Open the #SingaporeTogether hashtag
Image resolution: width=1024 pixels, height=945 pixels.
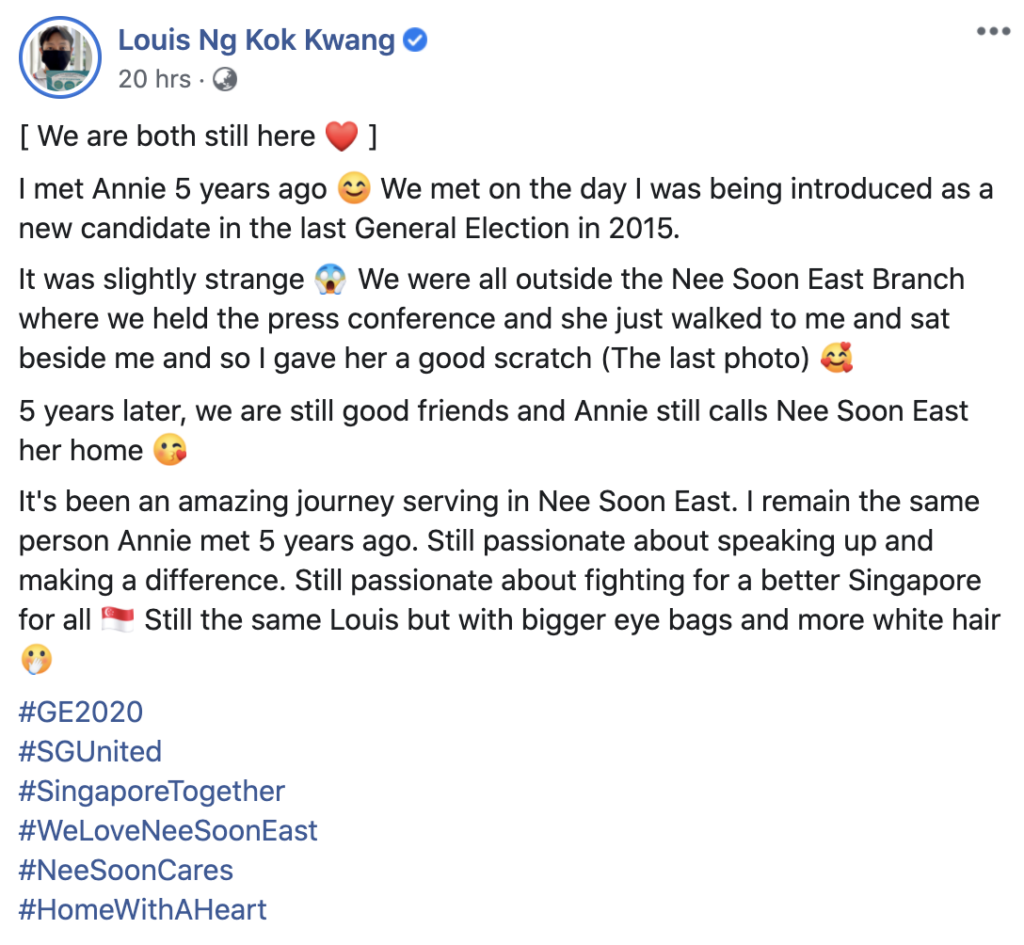click(x=152, y=791)
